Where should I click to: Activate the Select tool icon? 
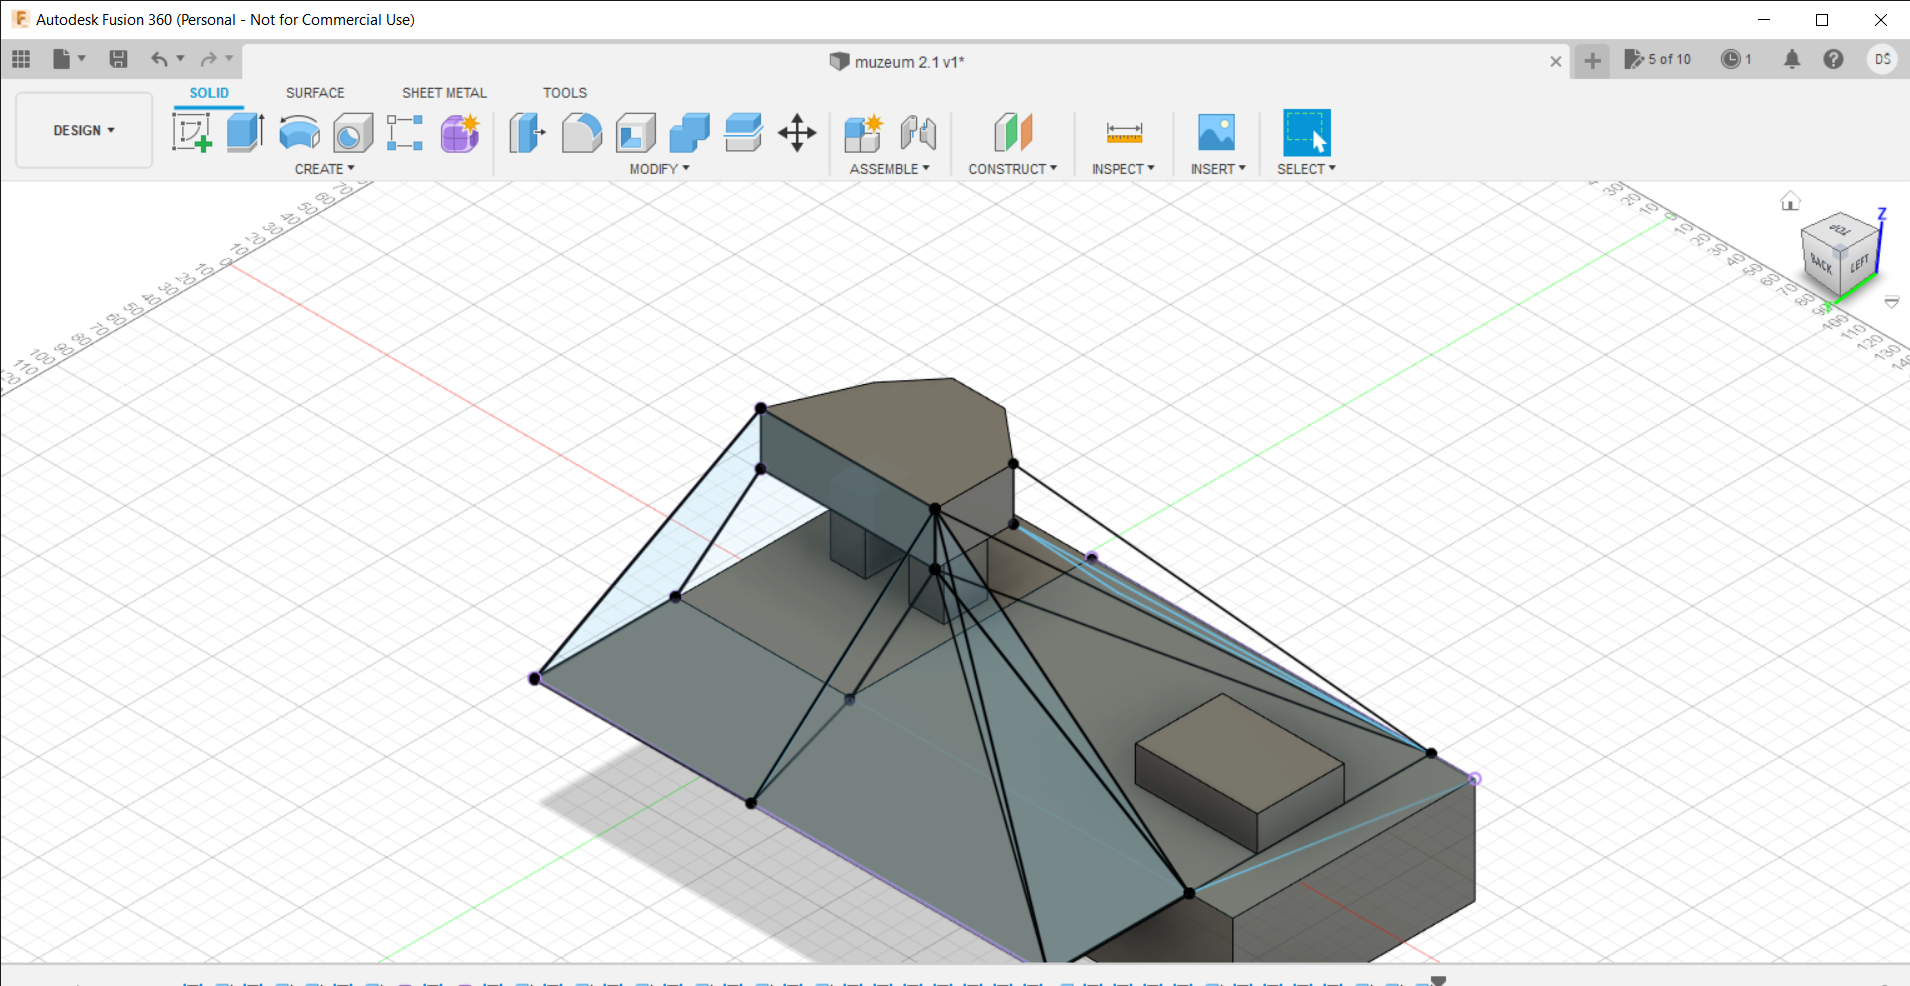(x=1306, y=132)
